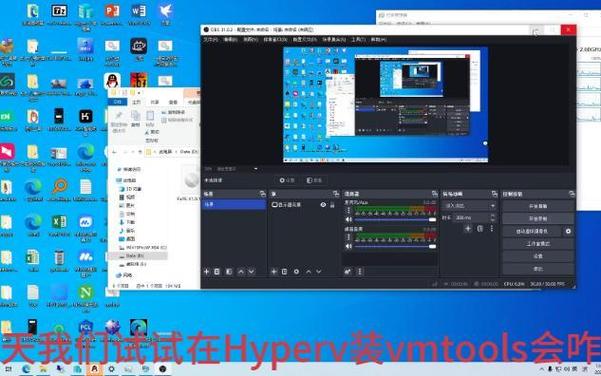This screenshot has width=601, height=376.
Task: Move scene up in Scenes panel
Action: click(241, 272)
